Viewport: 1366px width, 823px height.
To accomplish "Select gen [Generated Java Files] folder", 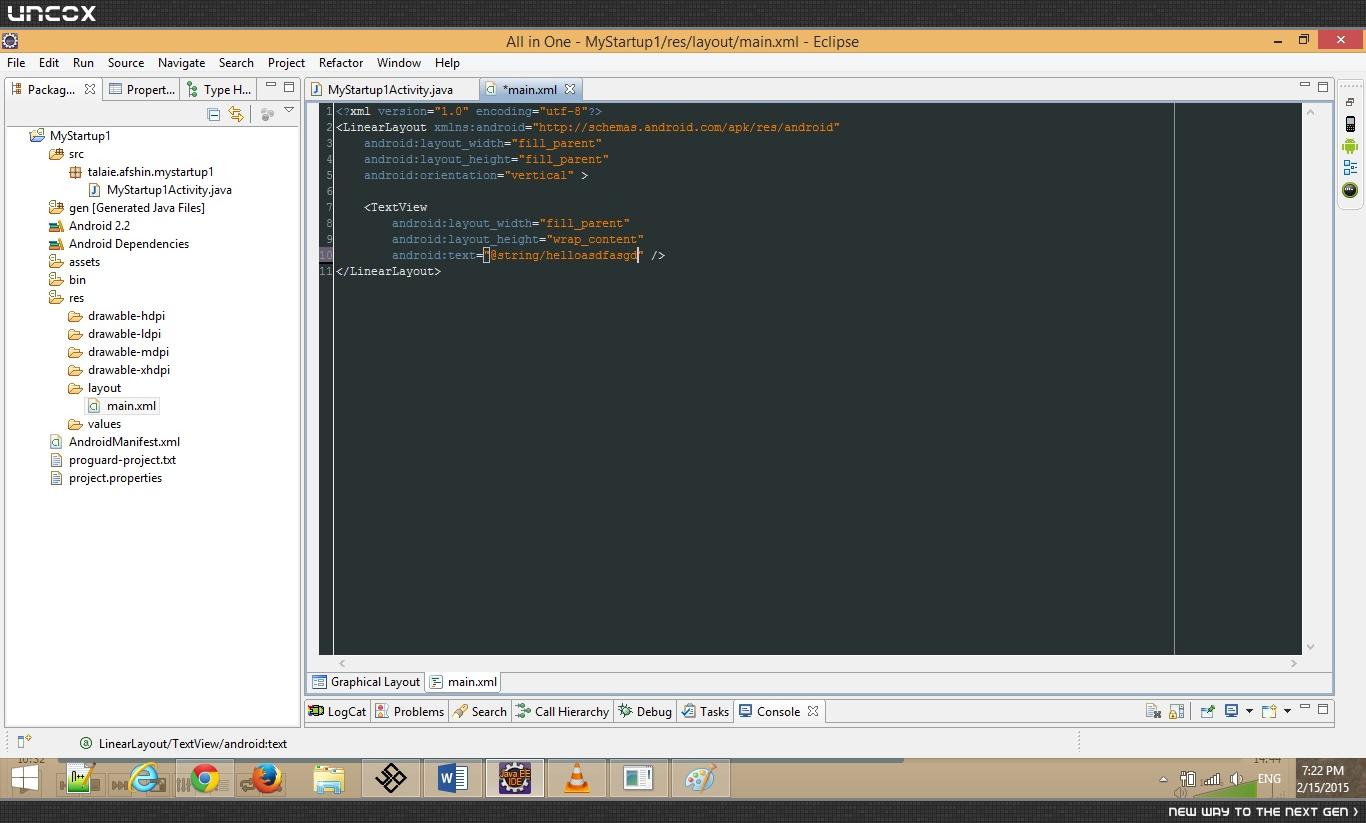I will 136,207.
